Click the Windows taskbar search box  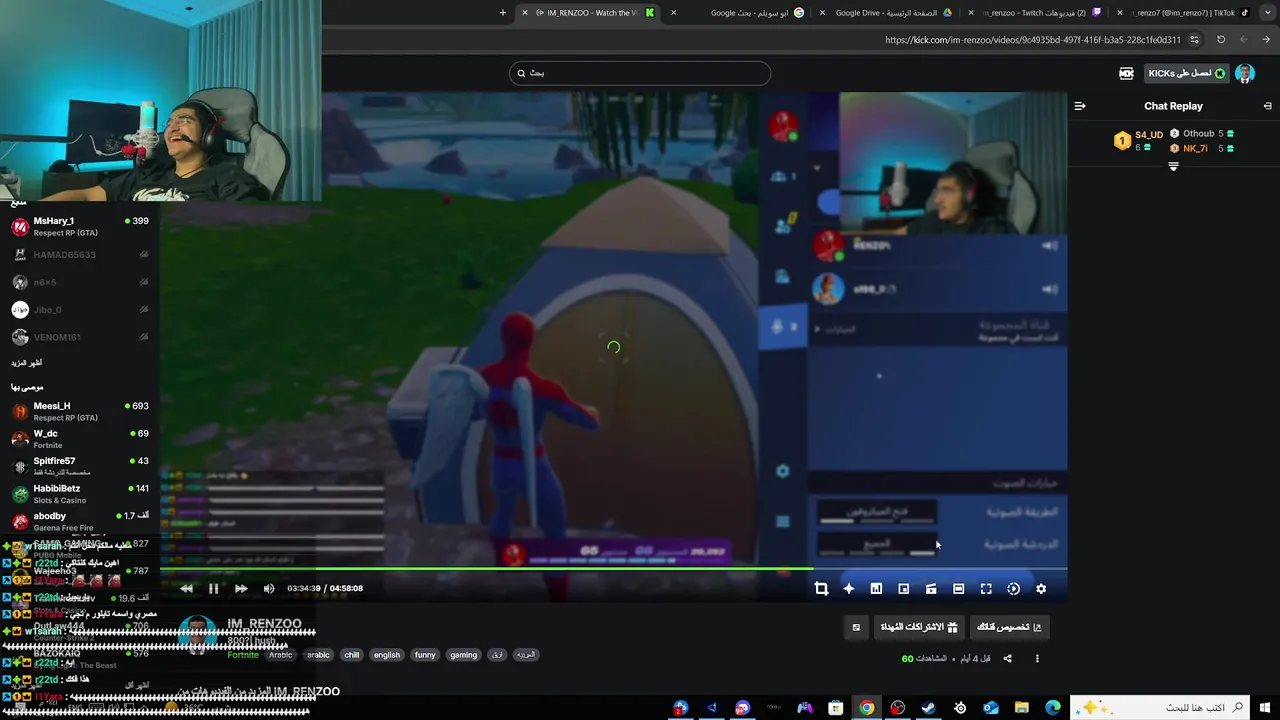pos(1159,708)
